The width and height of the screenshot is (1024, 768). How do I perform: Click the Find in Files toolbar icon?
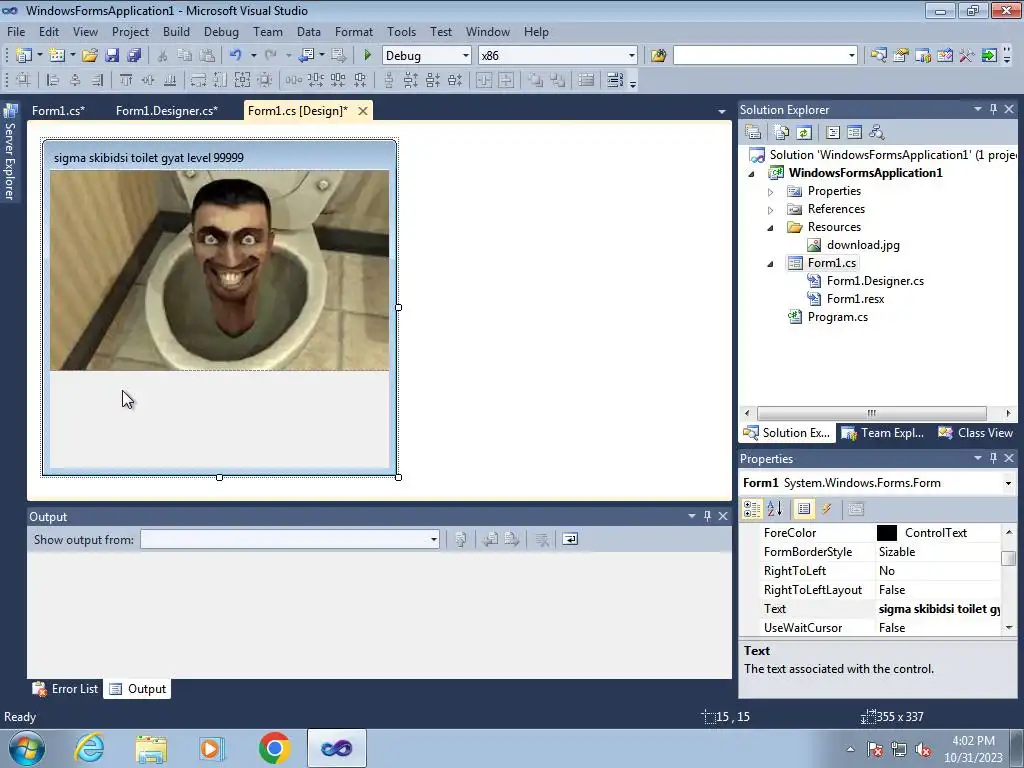tap(658, 56)
